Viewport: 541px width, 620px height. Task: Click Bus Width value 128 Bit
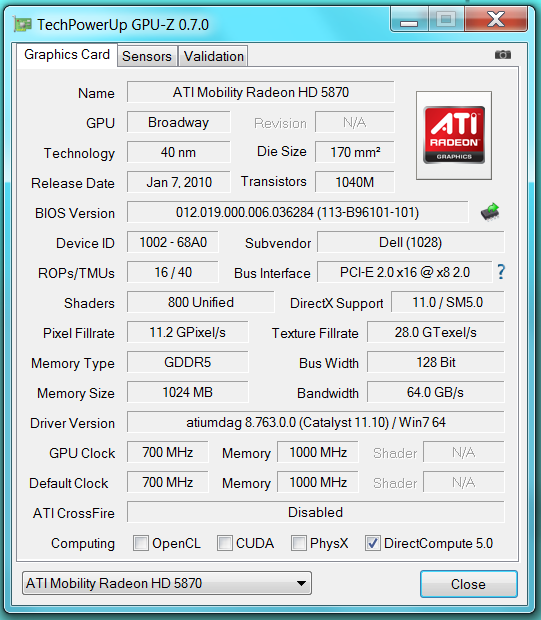[x=436, y=363]
